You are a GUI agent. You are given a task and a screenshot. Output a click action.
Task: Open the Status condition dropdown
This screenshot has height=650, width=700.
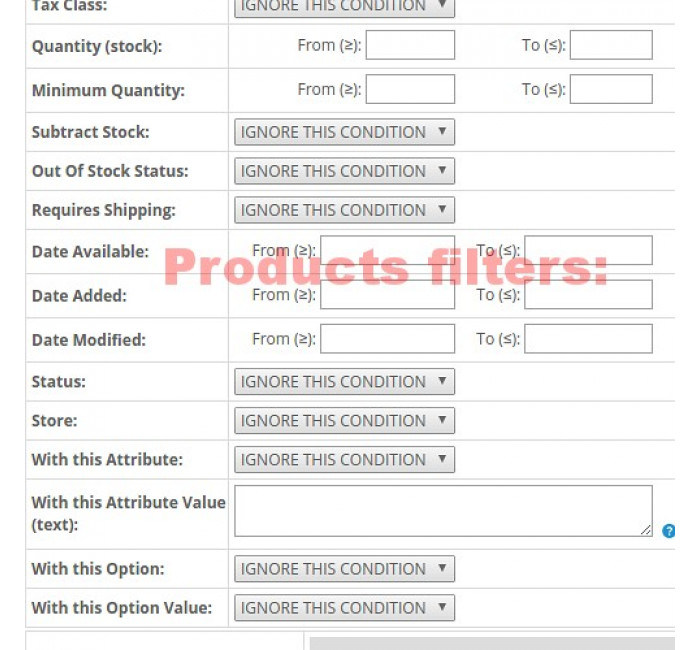pos(344,381)
